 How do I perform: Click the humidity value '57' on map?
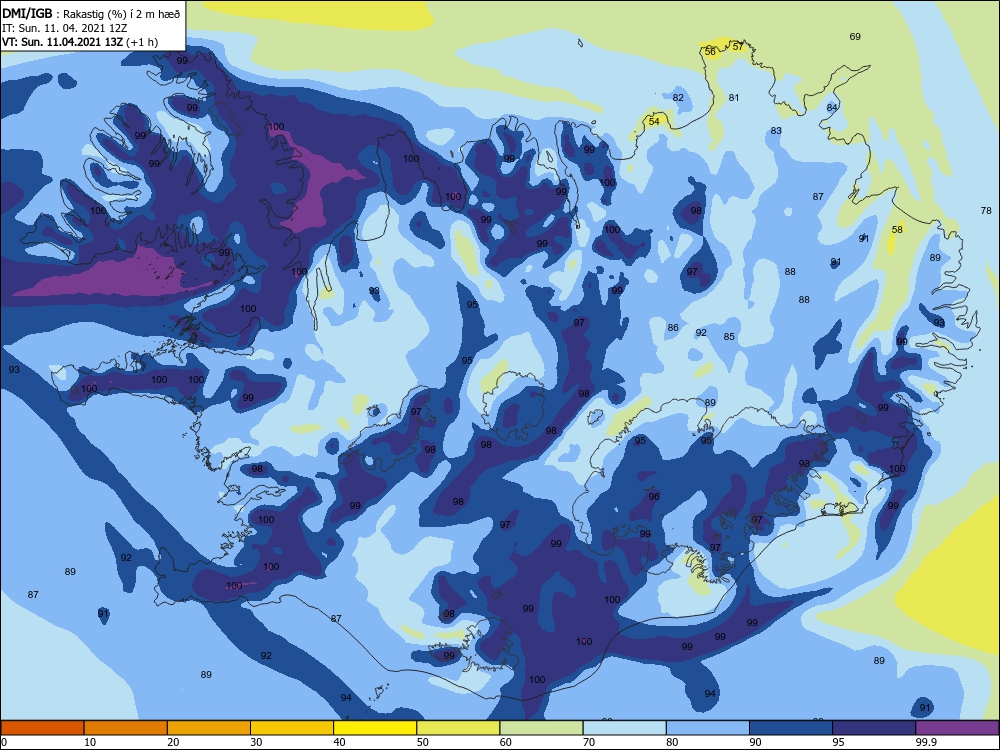click(738, 46)
